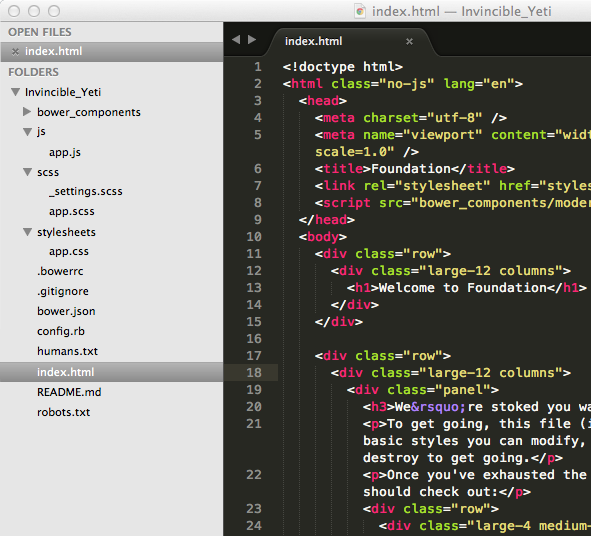This screenshot has height=536, width=591.
Task: Click the scss folder label
Action: pyautogui.click(x=48, y=172)
